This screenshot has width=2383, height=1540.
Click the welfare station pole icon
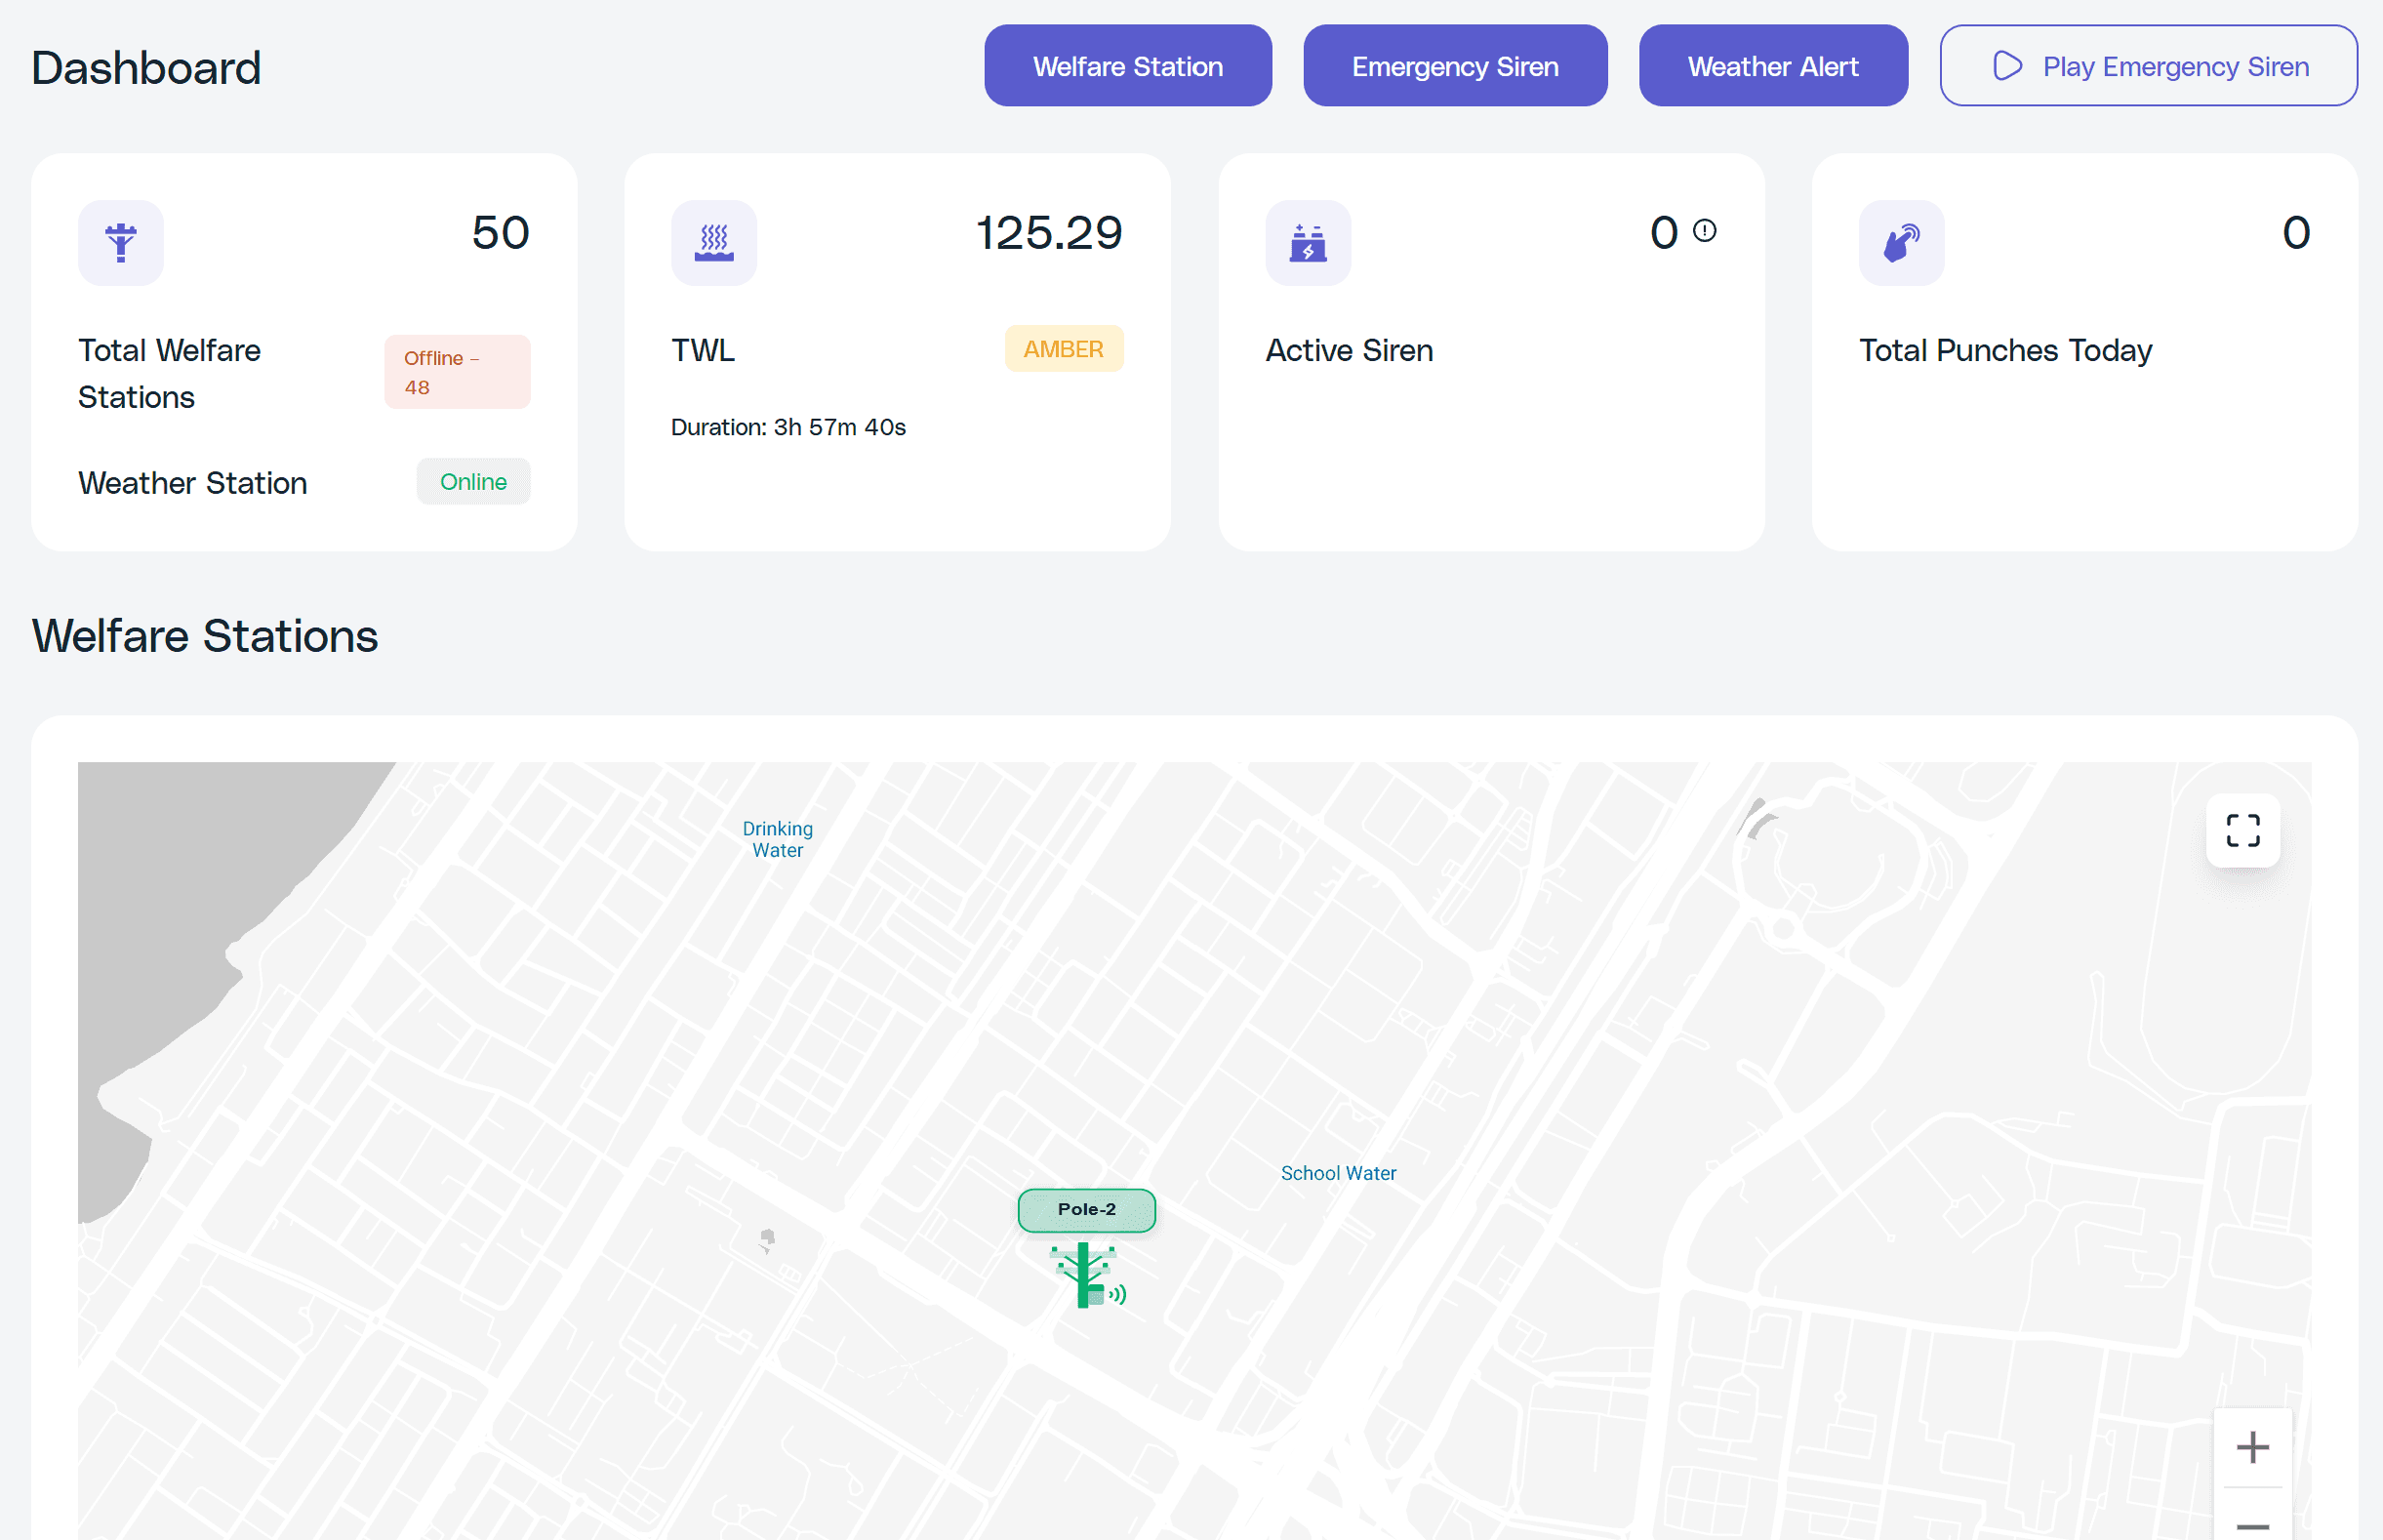(121, 243)
